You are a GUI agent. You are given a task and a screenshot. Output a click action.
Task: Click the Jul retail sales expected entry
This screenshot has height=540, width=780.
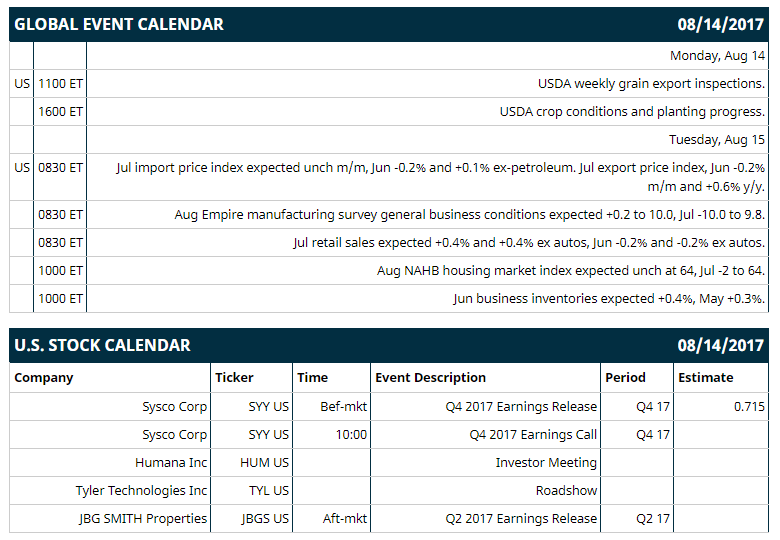[x=529, y=243]
